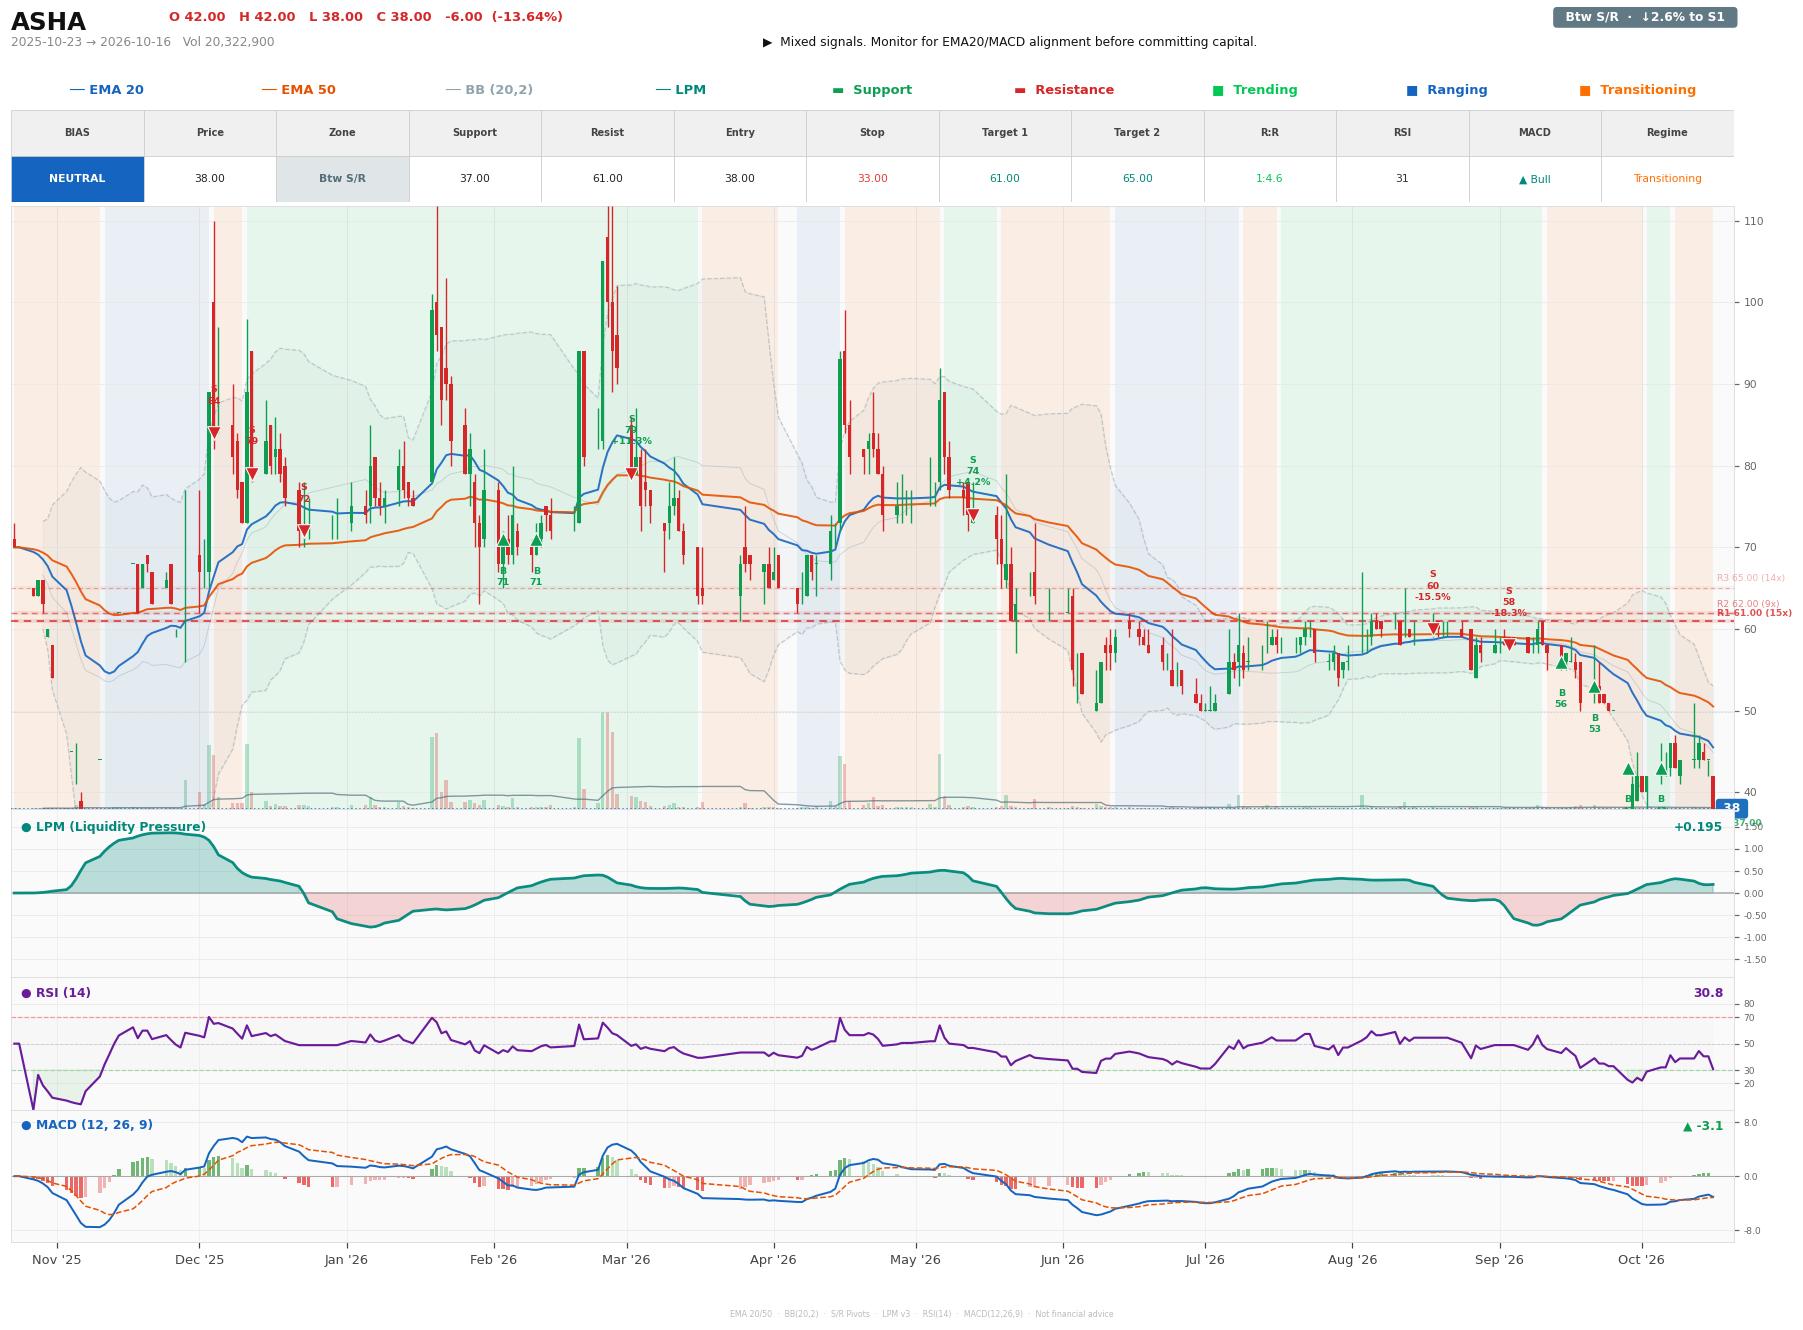Click the green Trending legend swatch

pos(1218,90)
